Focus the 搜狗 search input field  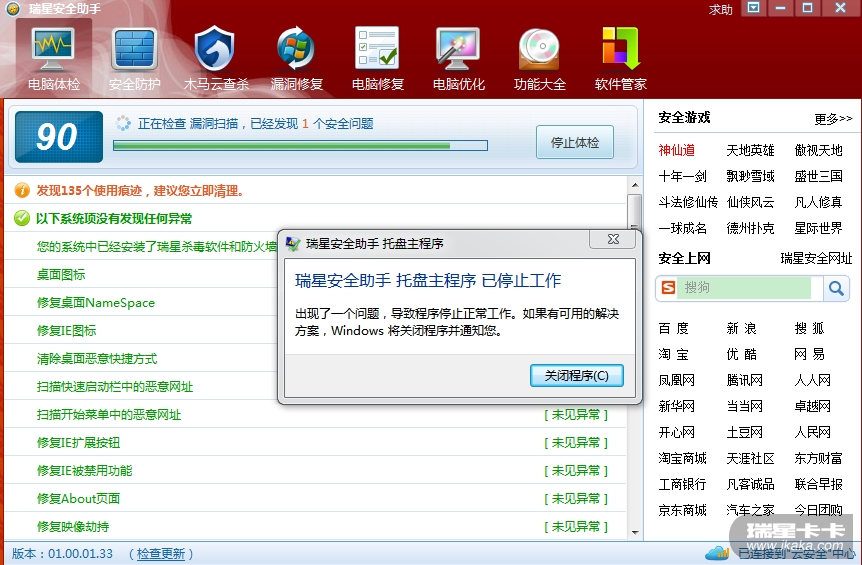pos(744,288)
